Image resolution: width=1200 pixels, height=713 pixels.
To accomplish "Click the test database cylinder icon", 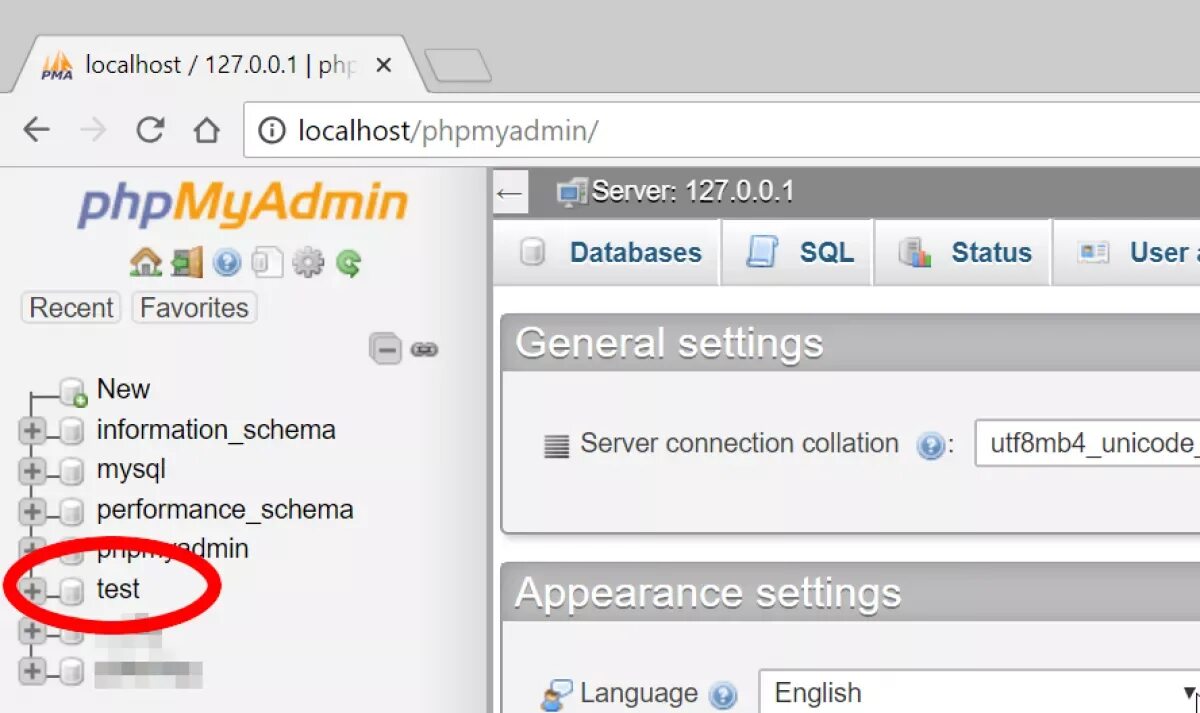I will click(71, 591).
